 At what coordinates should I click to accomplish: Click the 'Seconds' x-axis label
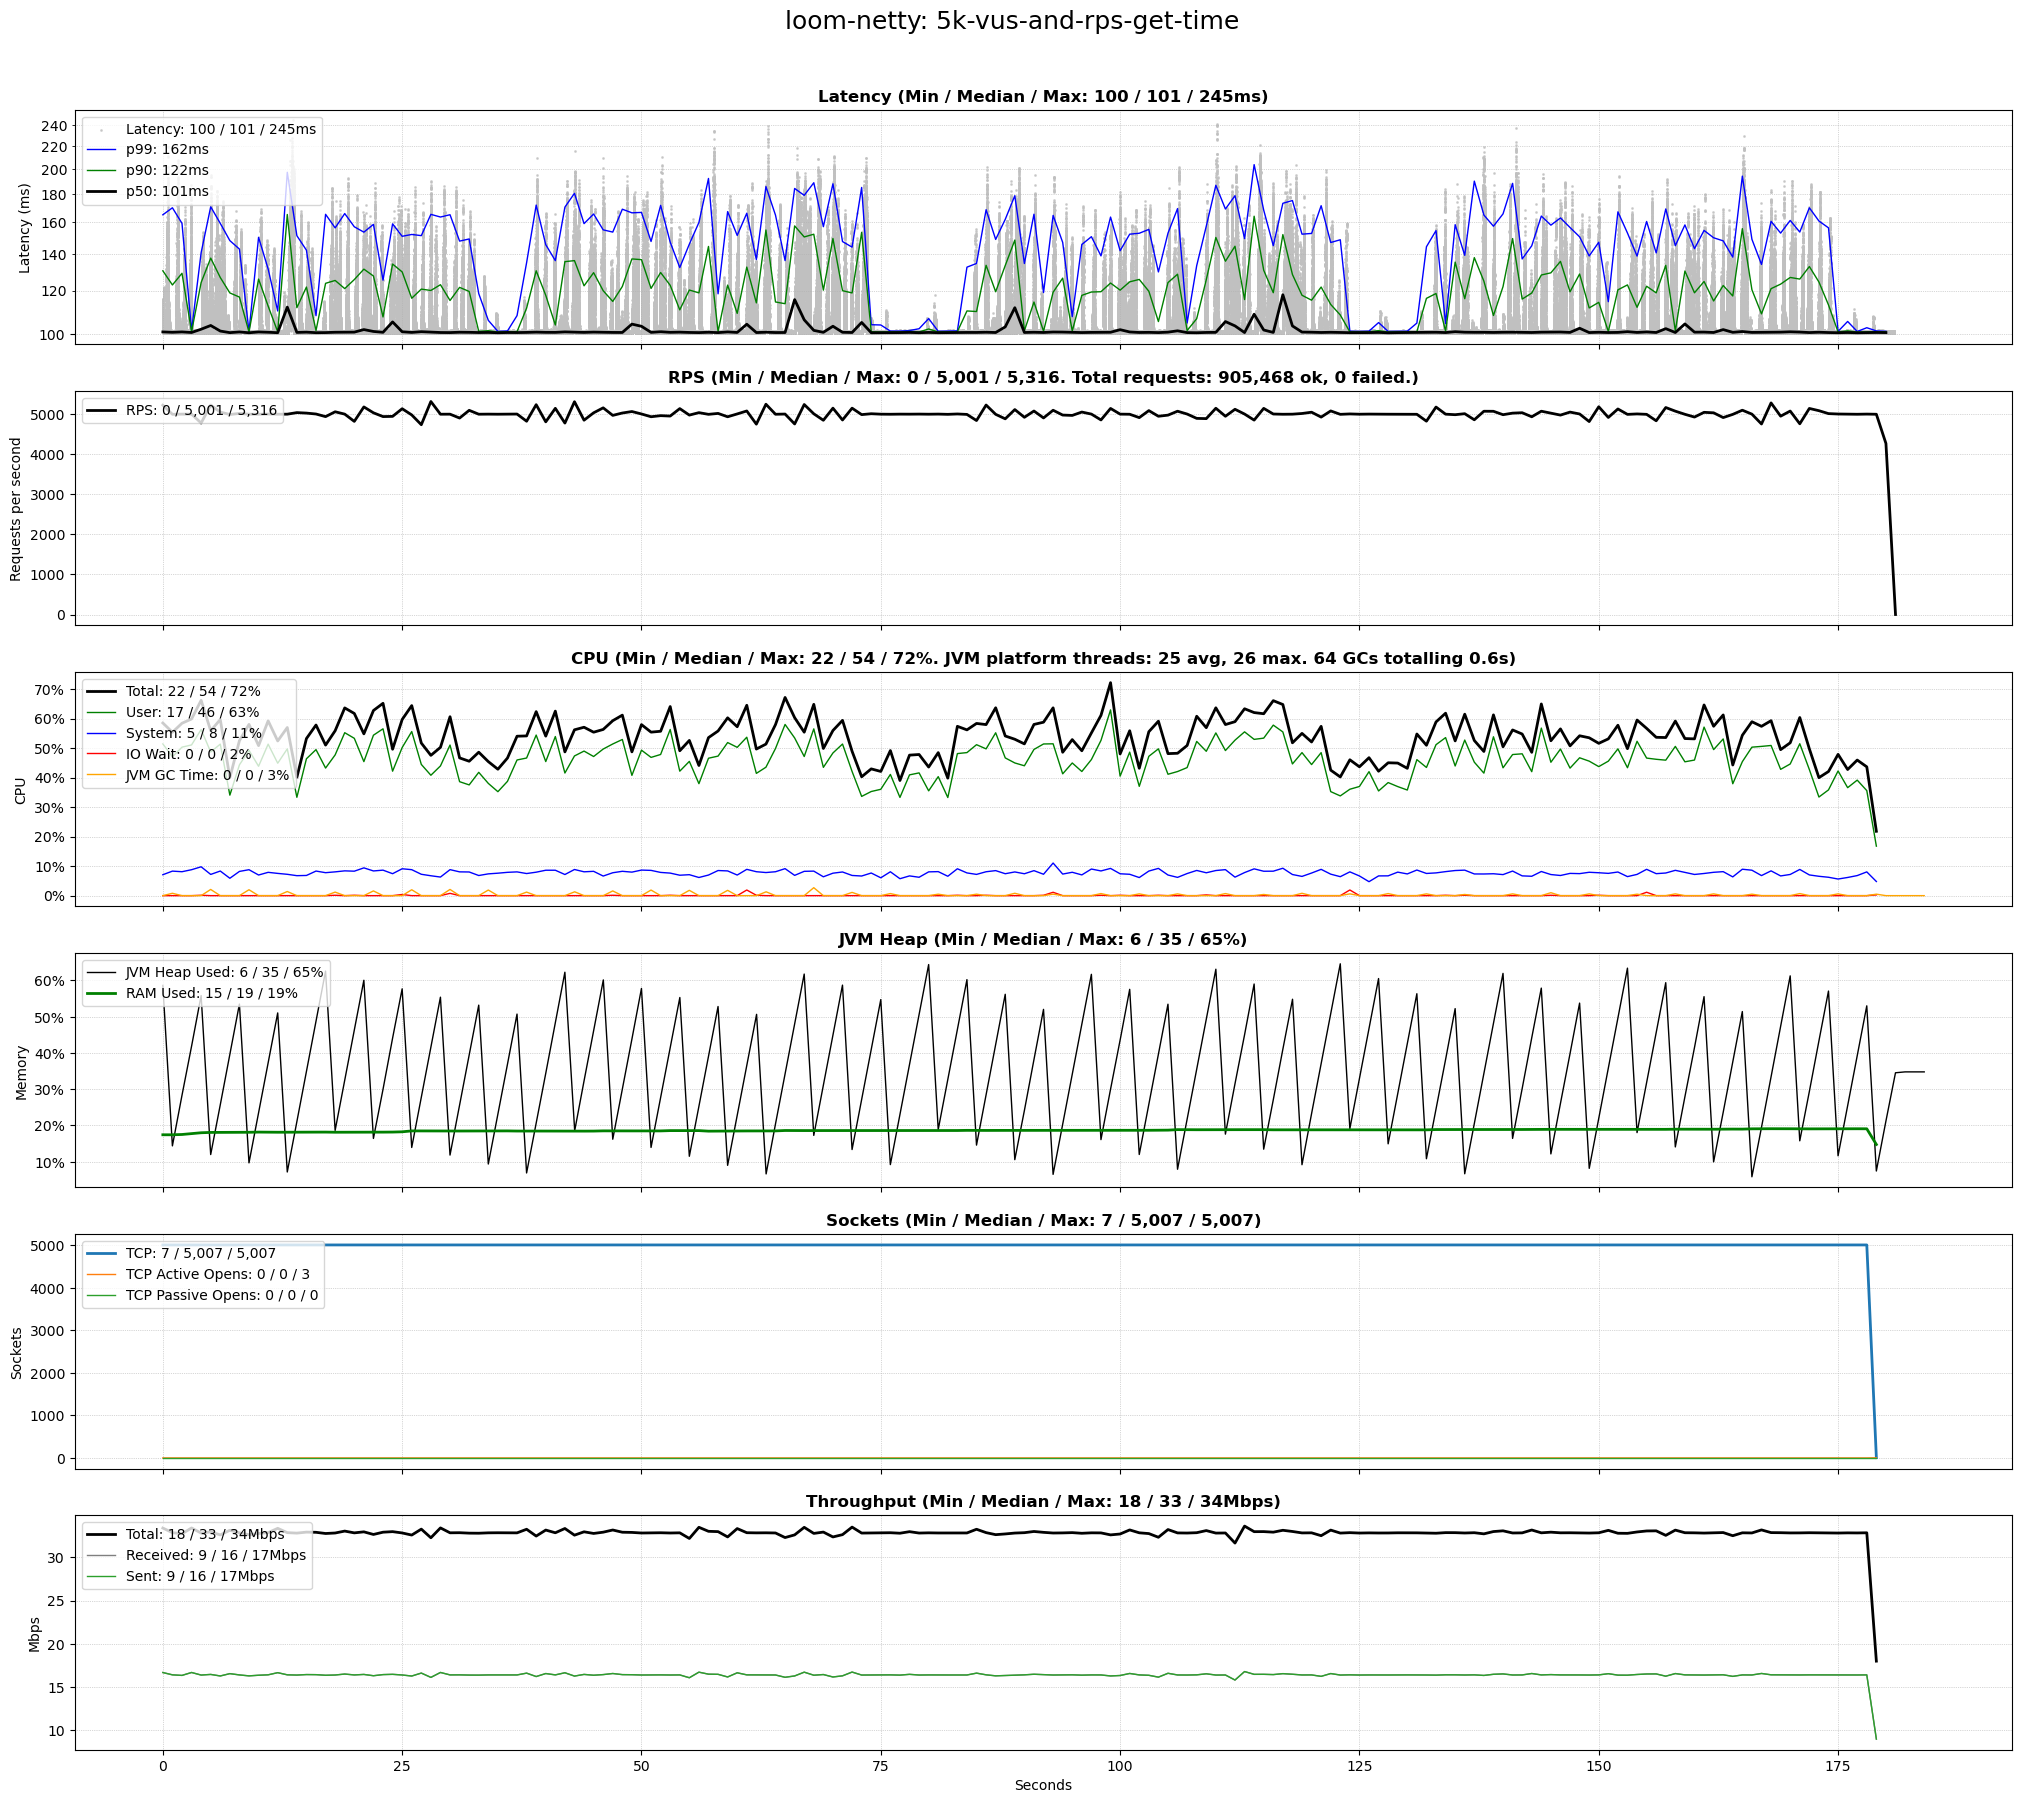pos(1043,1785)
